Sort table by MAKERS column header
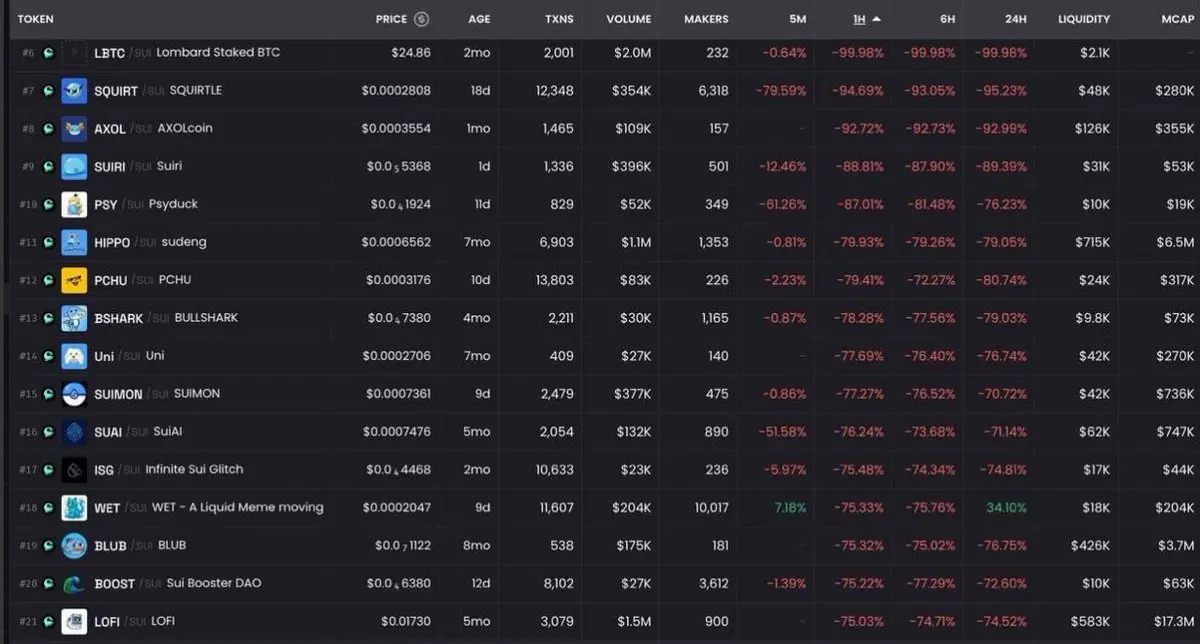Image resolution: width=1200 pixels, height=644 pixels. 706,19
